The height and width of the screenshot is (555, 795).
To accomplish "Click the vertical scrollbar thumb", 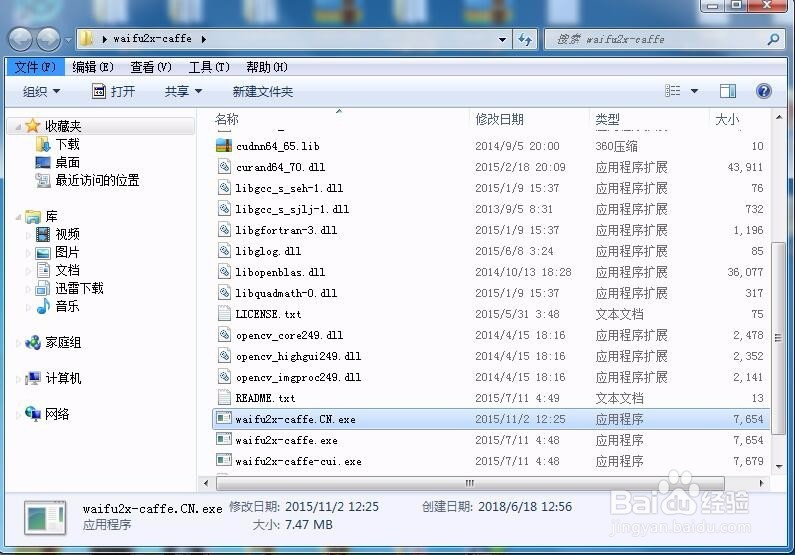I will 778,338.
